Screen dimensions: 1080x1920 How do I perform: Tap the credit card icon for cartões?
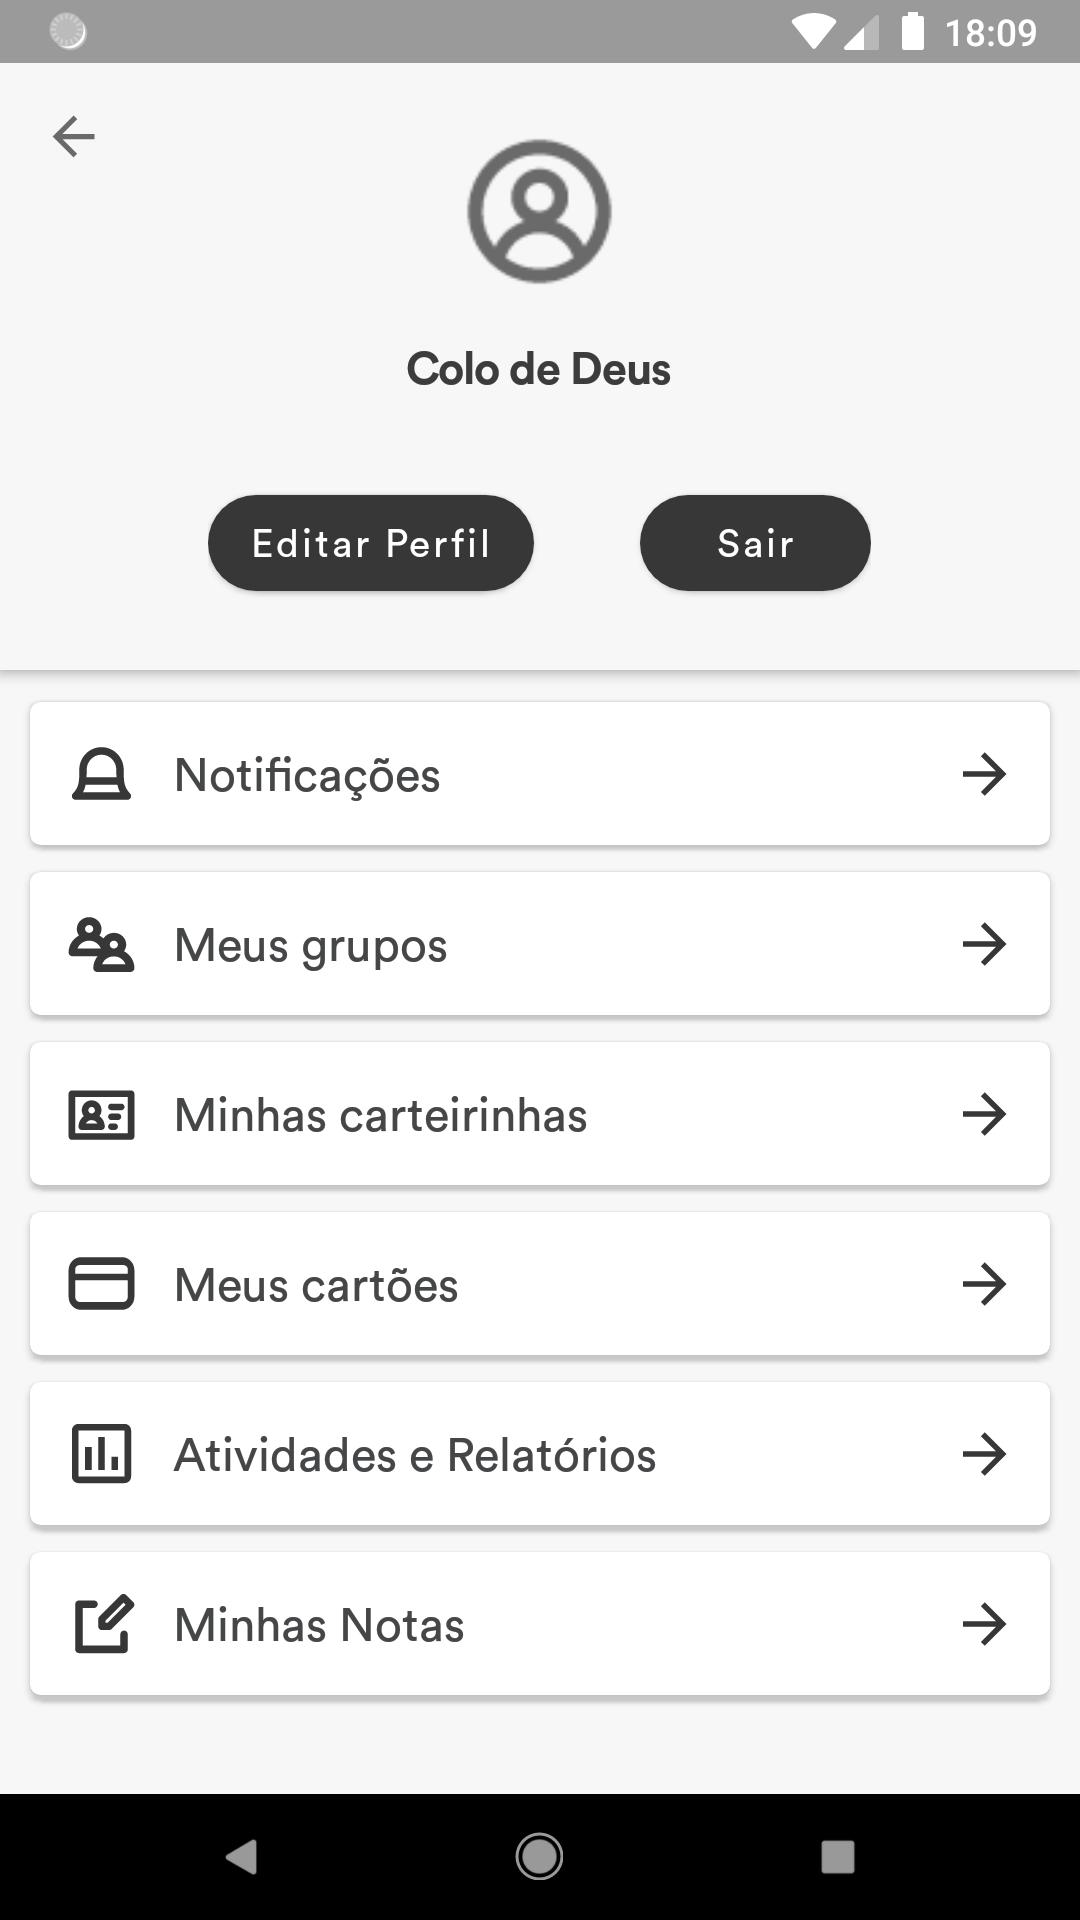101,1284
